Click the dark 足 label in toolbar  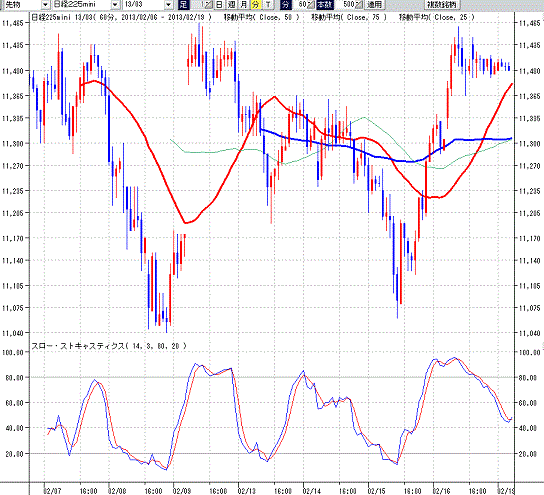coord(184,5)
